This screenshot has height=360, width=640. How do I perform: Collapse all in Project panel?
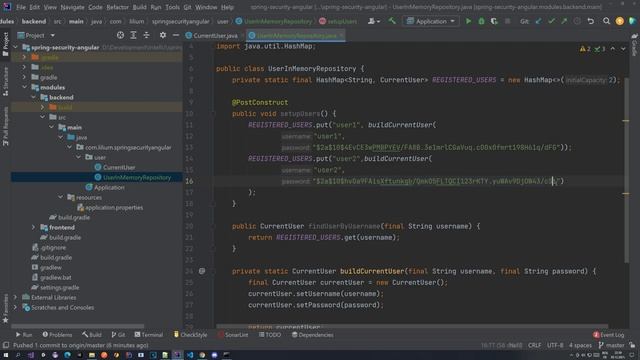coord(146,36)
